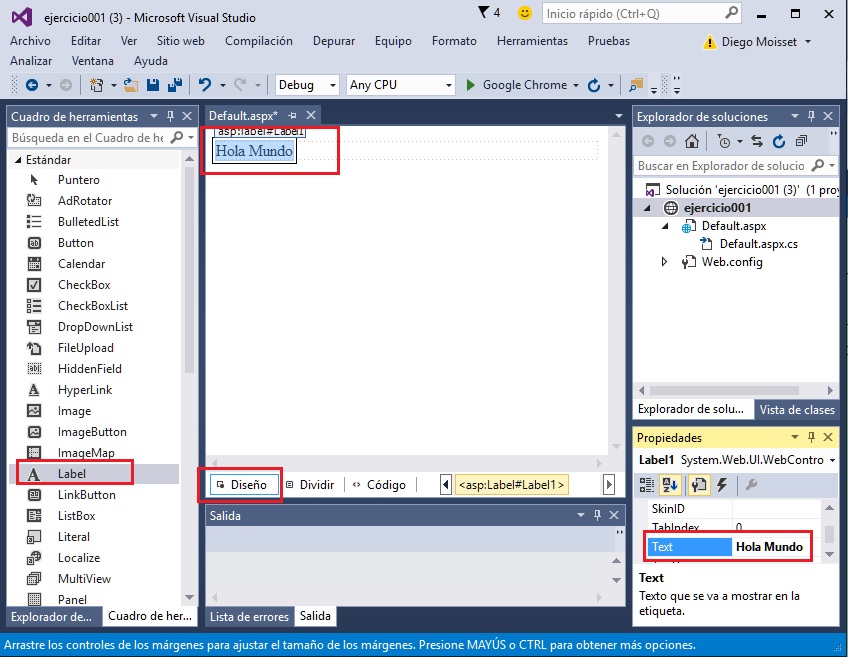Viewport: 848px width, 657px height.
Task: Click the browser refresh icon in the main toolbar
Action: 594,85
